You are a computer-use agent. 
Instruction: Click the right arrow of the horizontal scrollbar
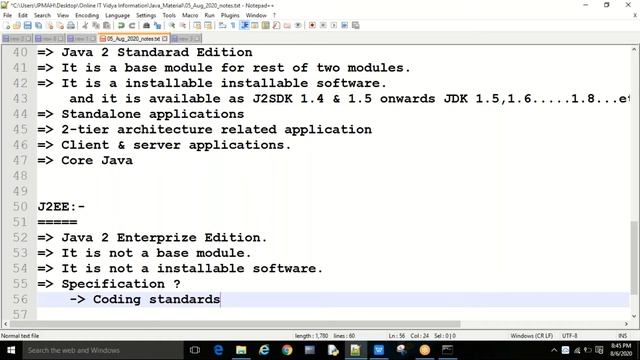pos(626,324)
